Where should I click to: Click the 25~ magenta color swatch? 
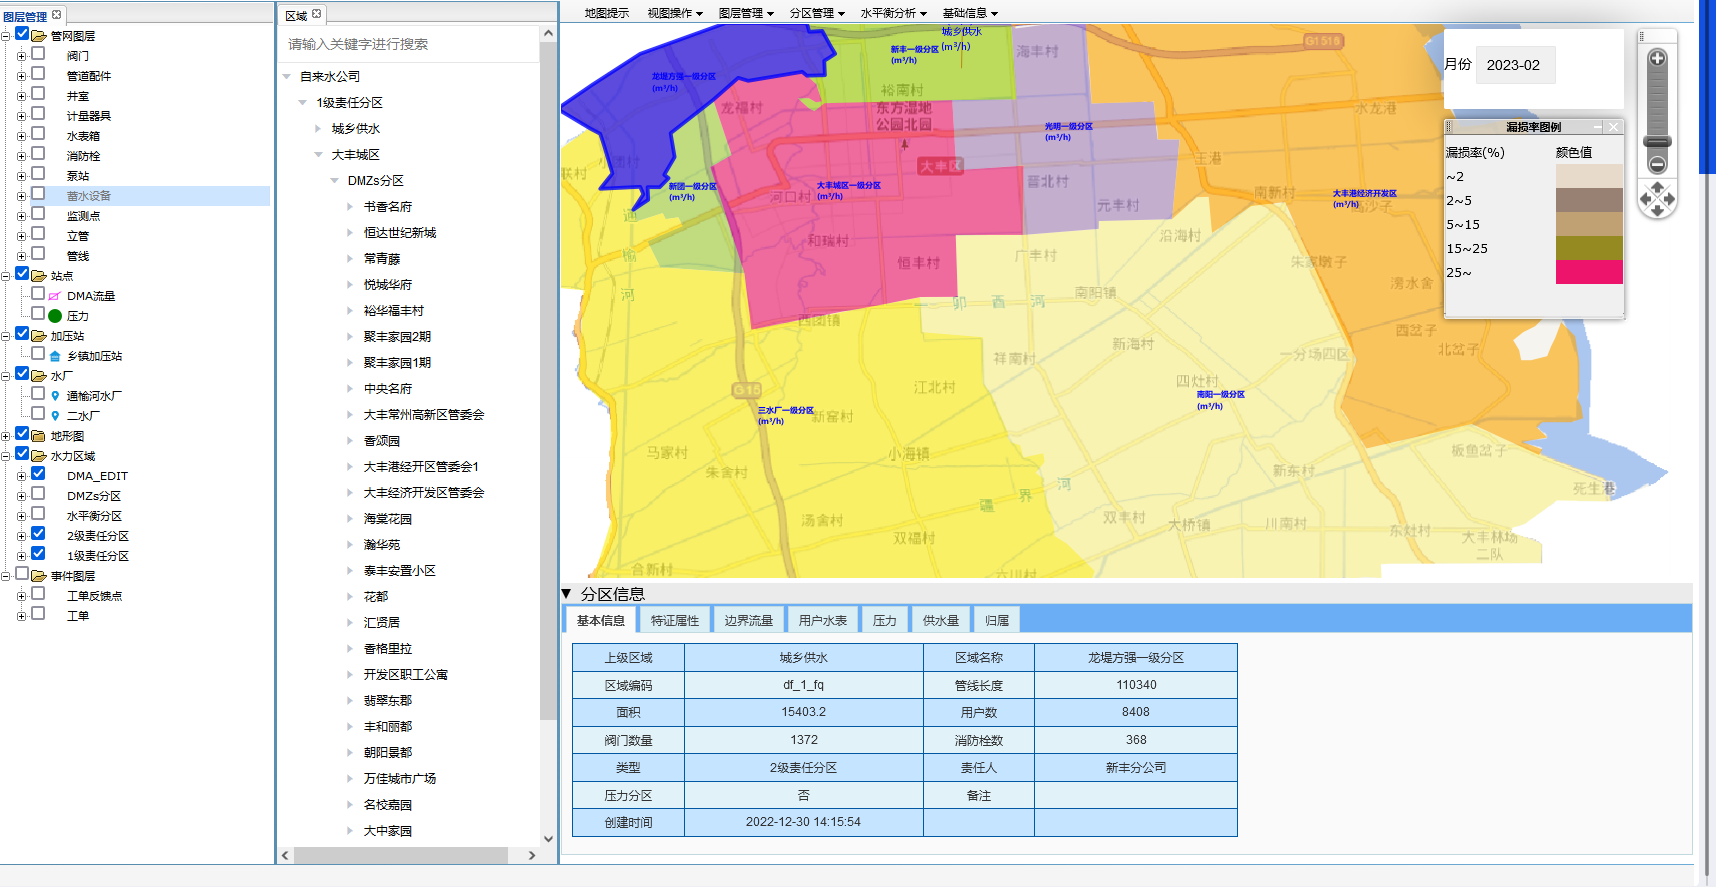click(x=1589, y=272)
